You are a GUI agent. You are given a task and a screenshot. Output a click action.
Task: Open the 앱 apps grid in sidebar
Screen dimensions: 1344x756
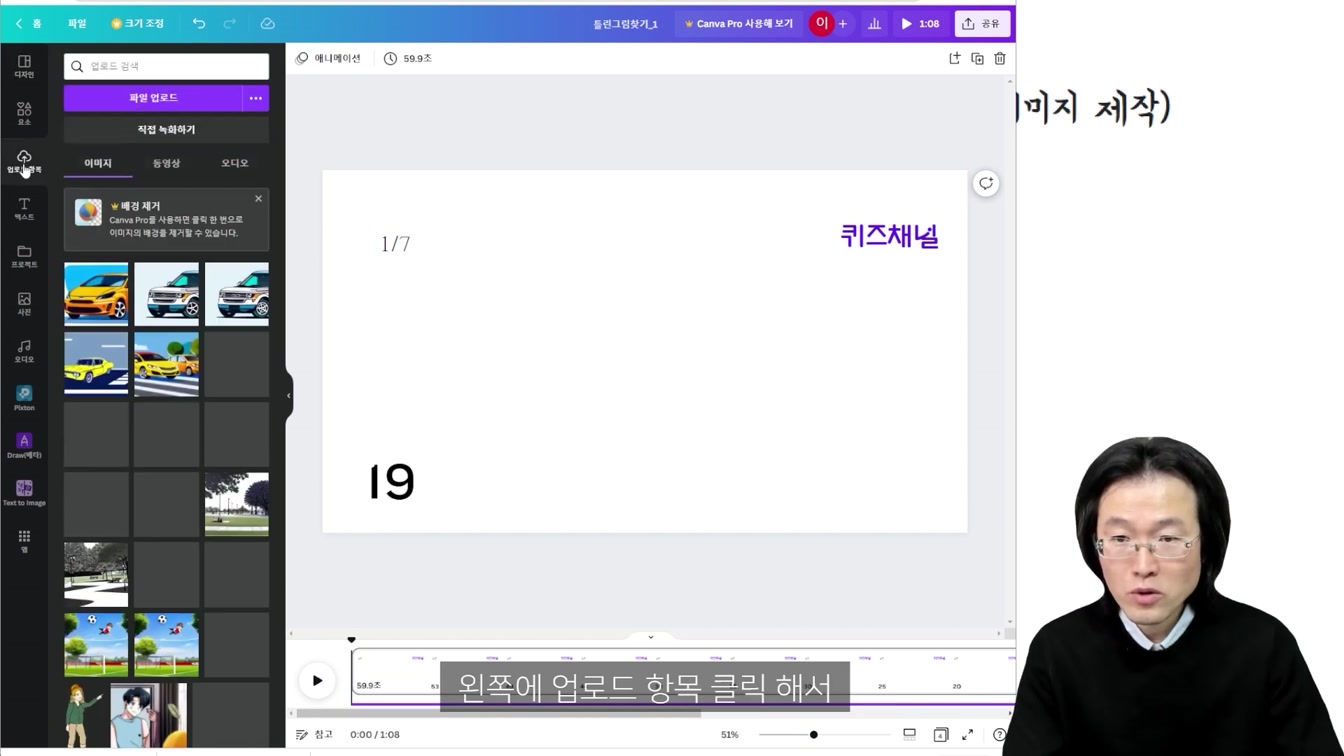tap(24, 541)
